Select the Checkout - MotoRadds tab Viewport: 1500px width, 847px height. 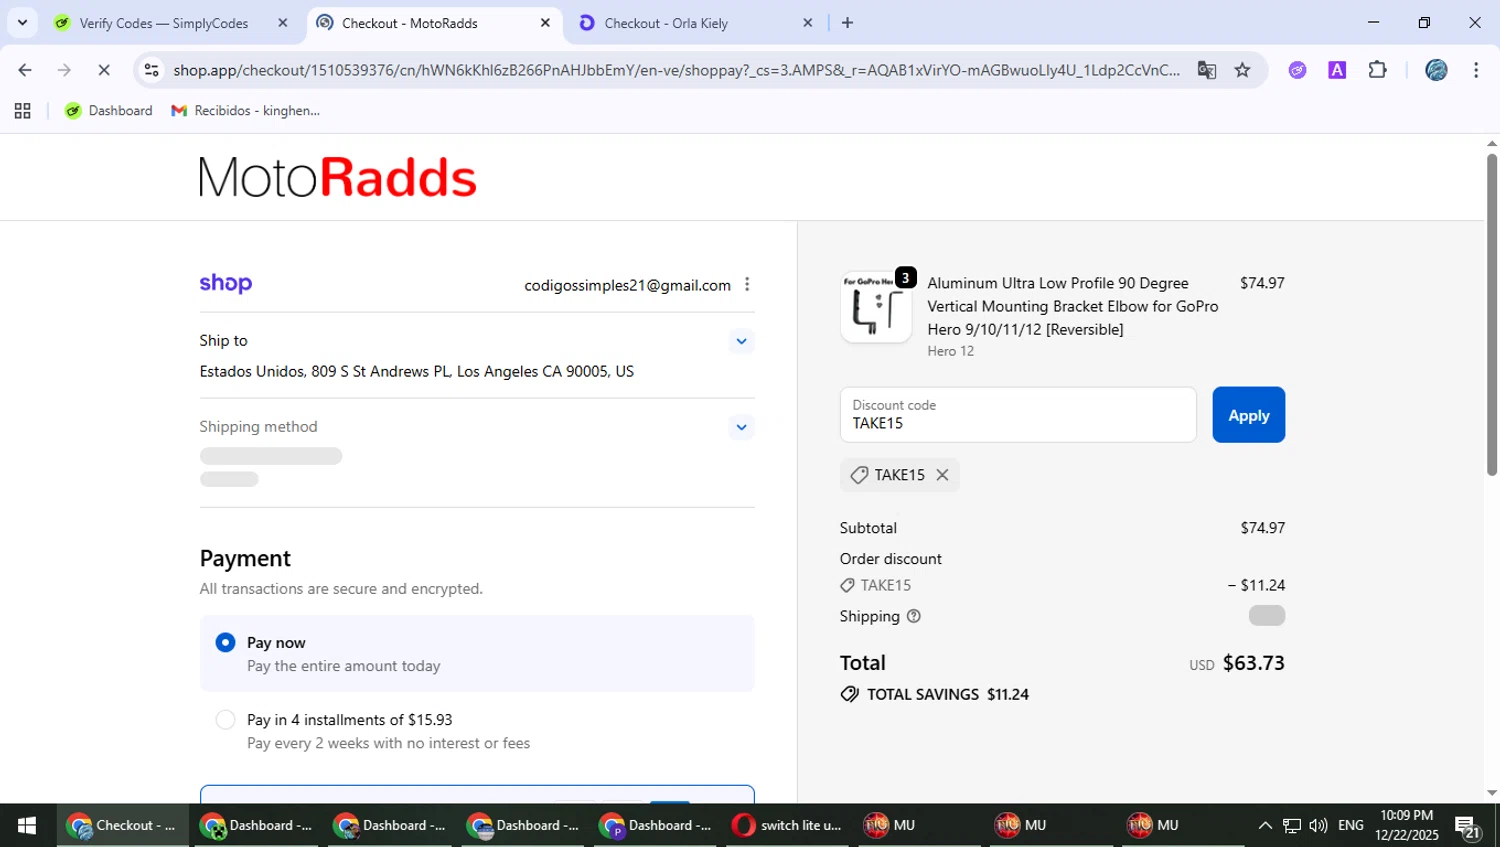click(x=410, y=23)
